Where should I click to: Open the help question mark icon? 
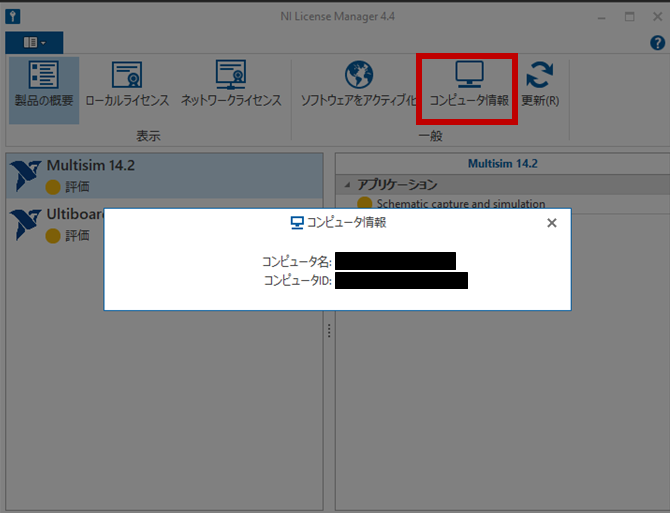(657, 43)
